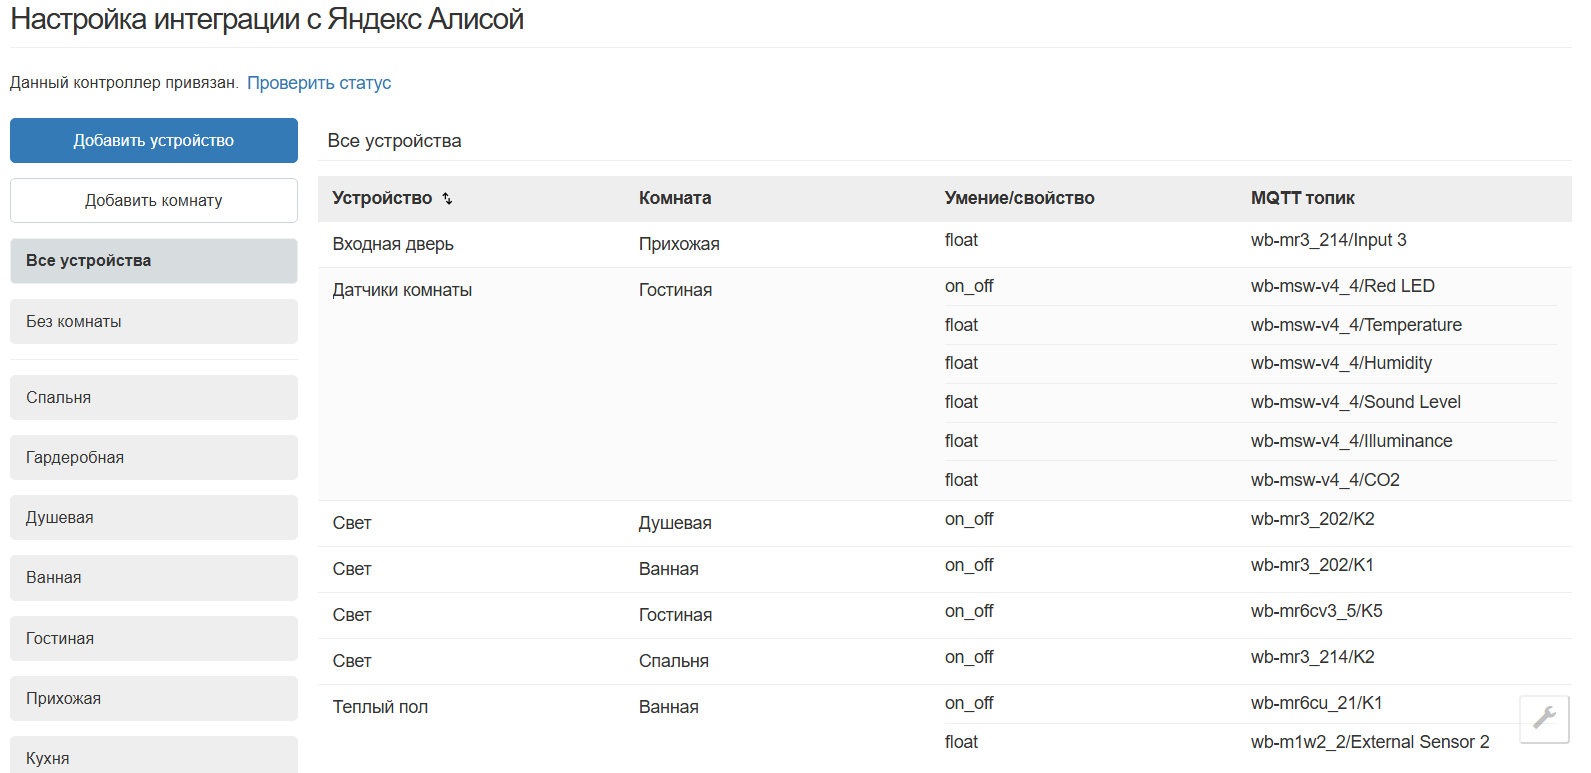This screenshot has width=1591, height=773.
Task: Switch to the Спальня room filter
Action: [154, 398]
